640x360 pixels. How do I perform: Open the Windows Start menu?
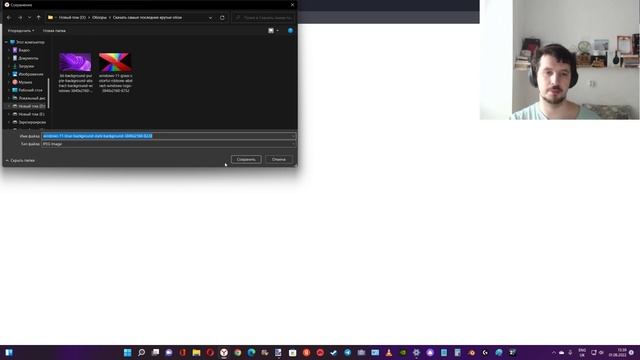pos(127,353)
